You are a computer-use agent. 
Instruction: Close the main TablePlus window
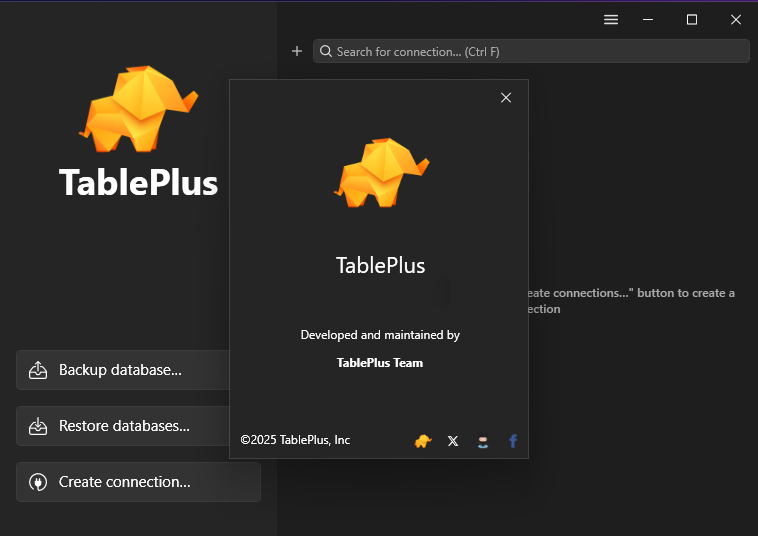(x=736, y=19)
